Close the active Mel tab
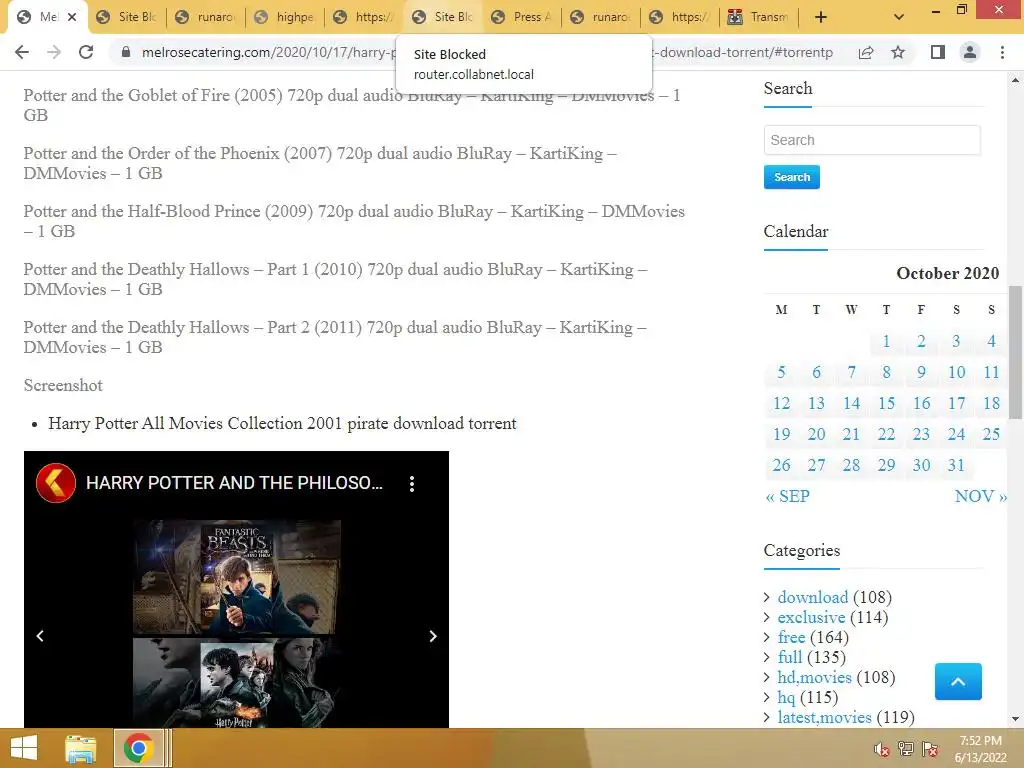Image resolution: width=1024 pixels, height=768 pixels. point(72,17)
